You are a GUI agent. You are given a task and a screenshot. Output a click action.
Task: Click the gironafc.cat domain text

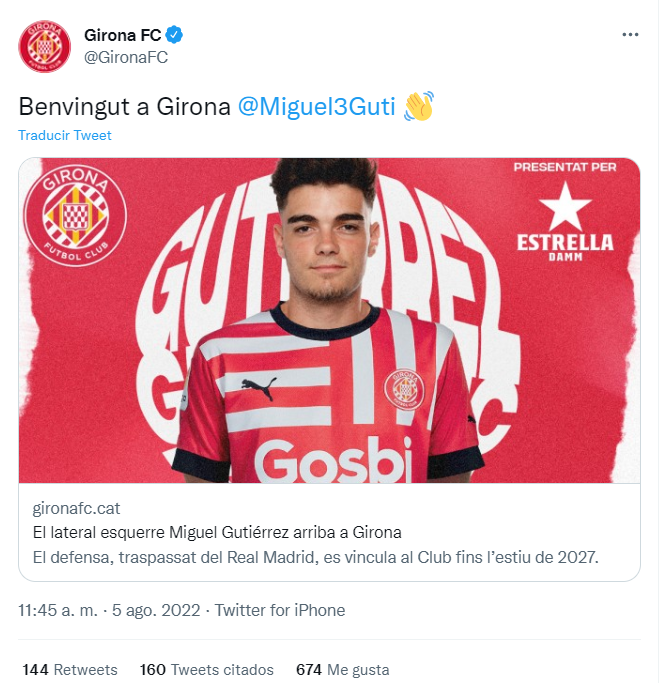point(76,508)
